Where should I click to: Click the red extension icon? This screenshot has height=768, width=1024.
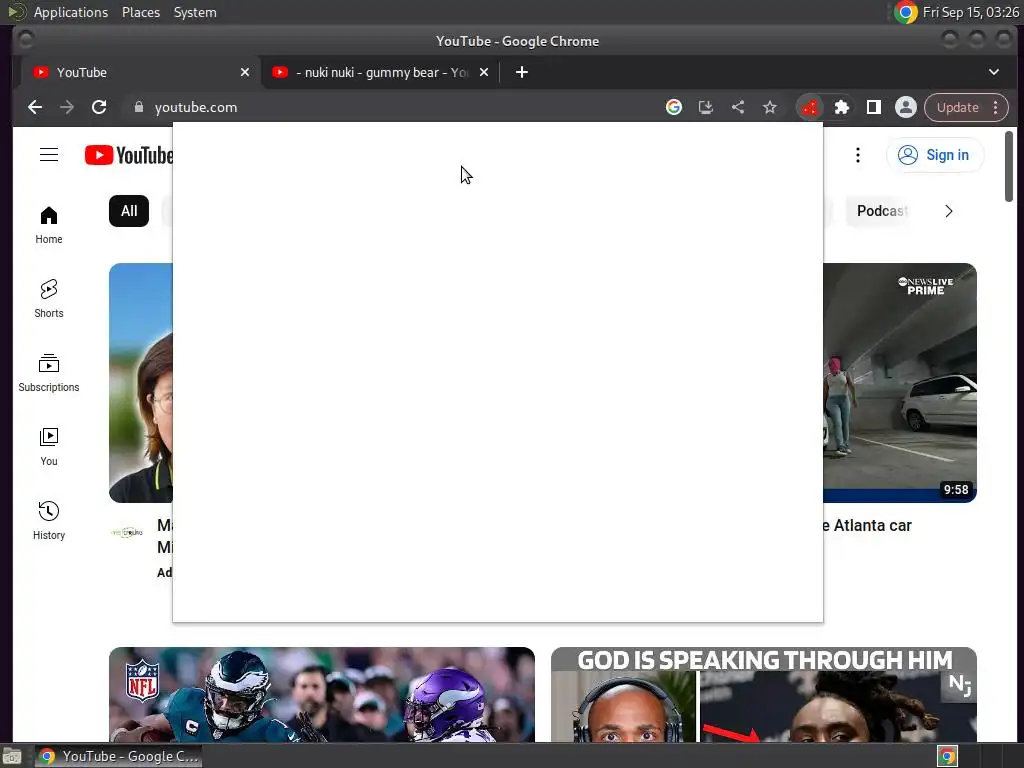(x=810, y=107)
